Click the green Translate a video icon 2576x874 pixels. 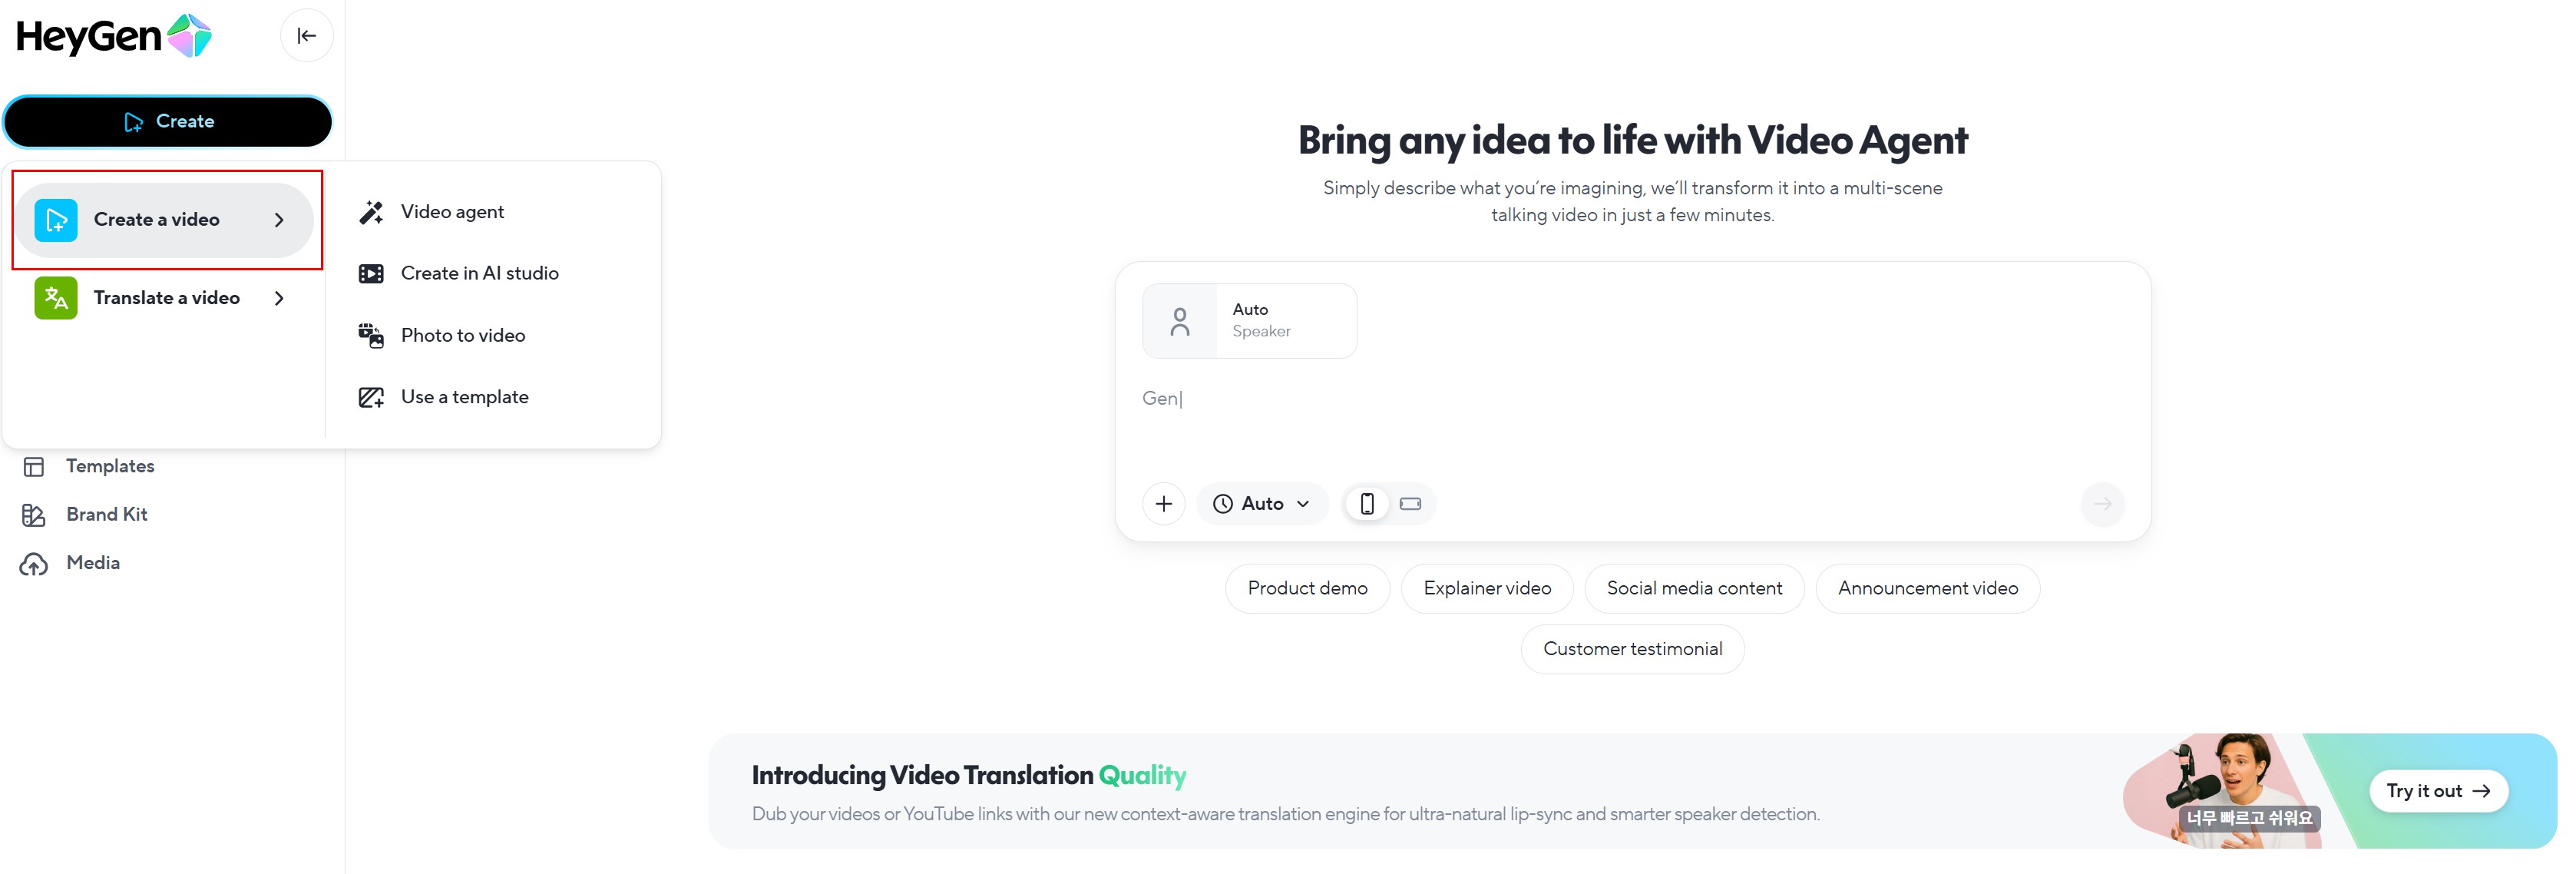tap(56, 298)
